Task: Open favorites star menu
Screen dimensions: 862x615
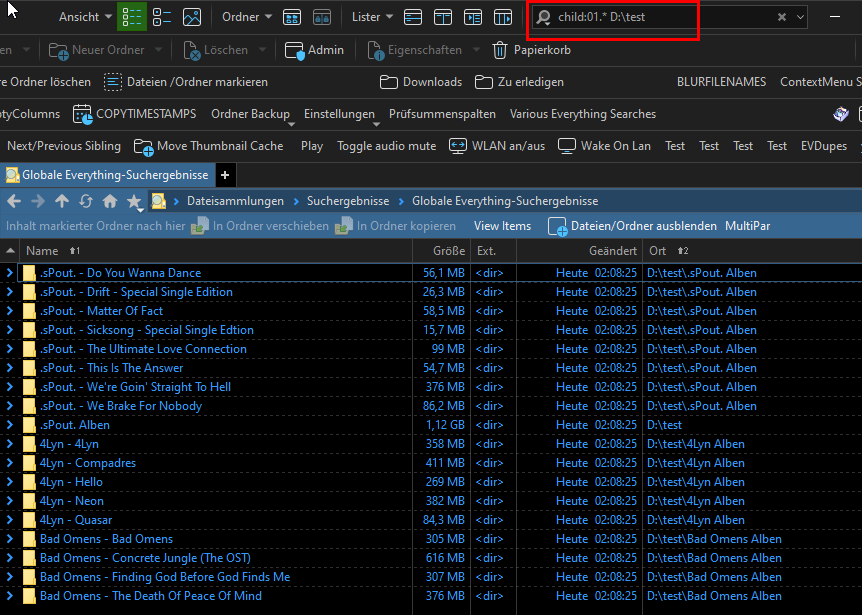Action: click(x=134, y=202)
